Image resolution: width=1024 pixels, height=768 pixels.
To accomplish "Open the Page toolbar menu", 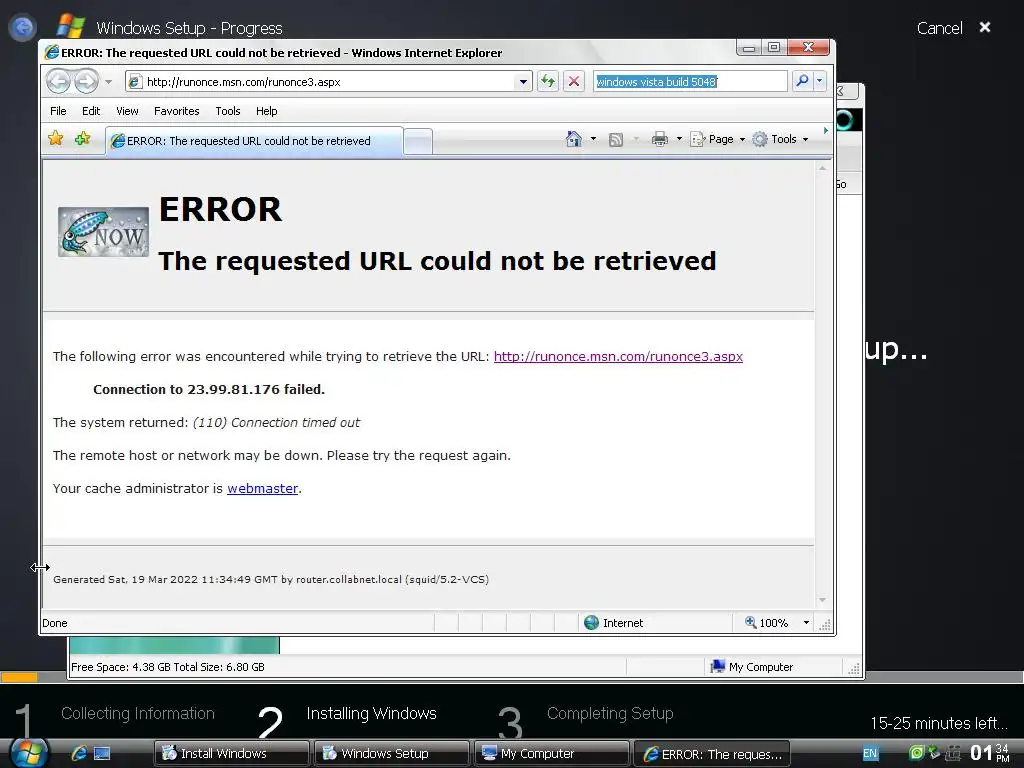I will point(717,139).
